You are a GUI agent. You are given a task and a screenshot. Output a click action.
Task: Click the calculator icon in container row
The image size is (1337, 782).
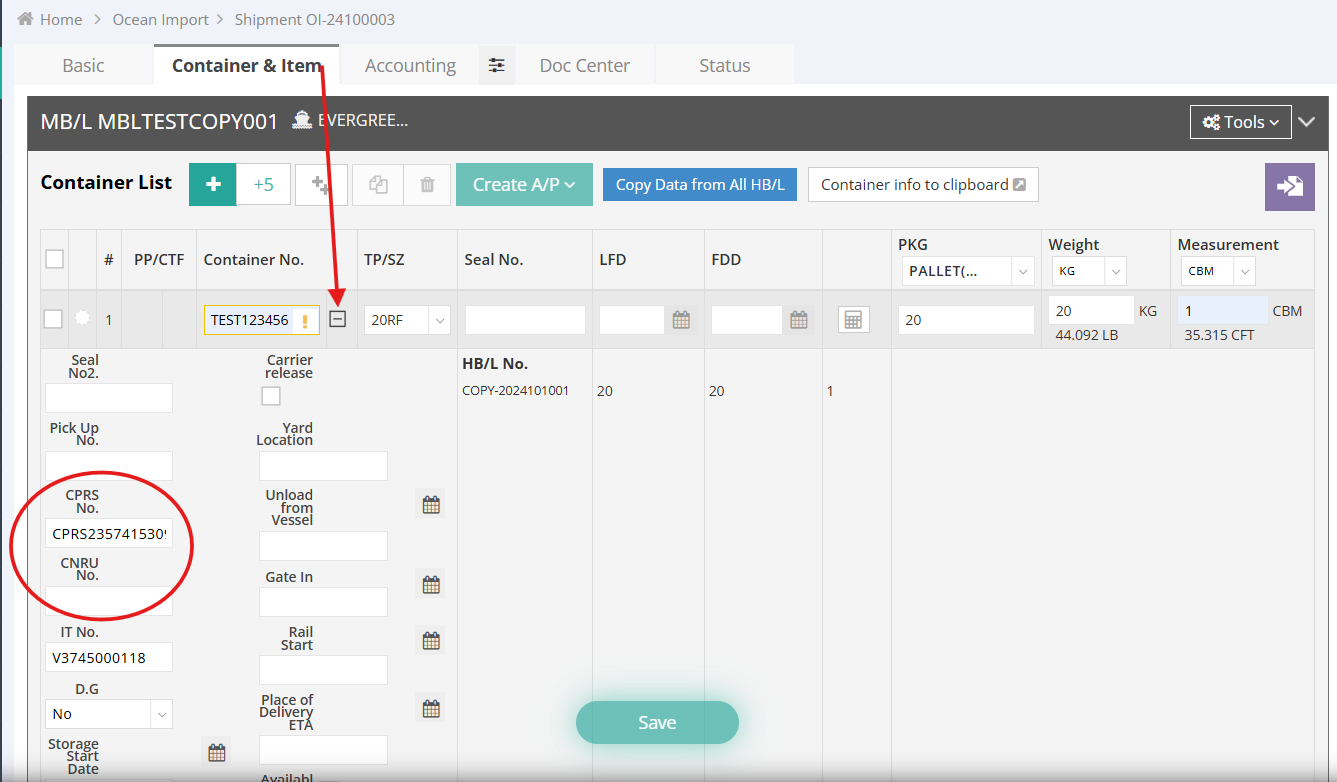tap(853, 320)
